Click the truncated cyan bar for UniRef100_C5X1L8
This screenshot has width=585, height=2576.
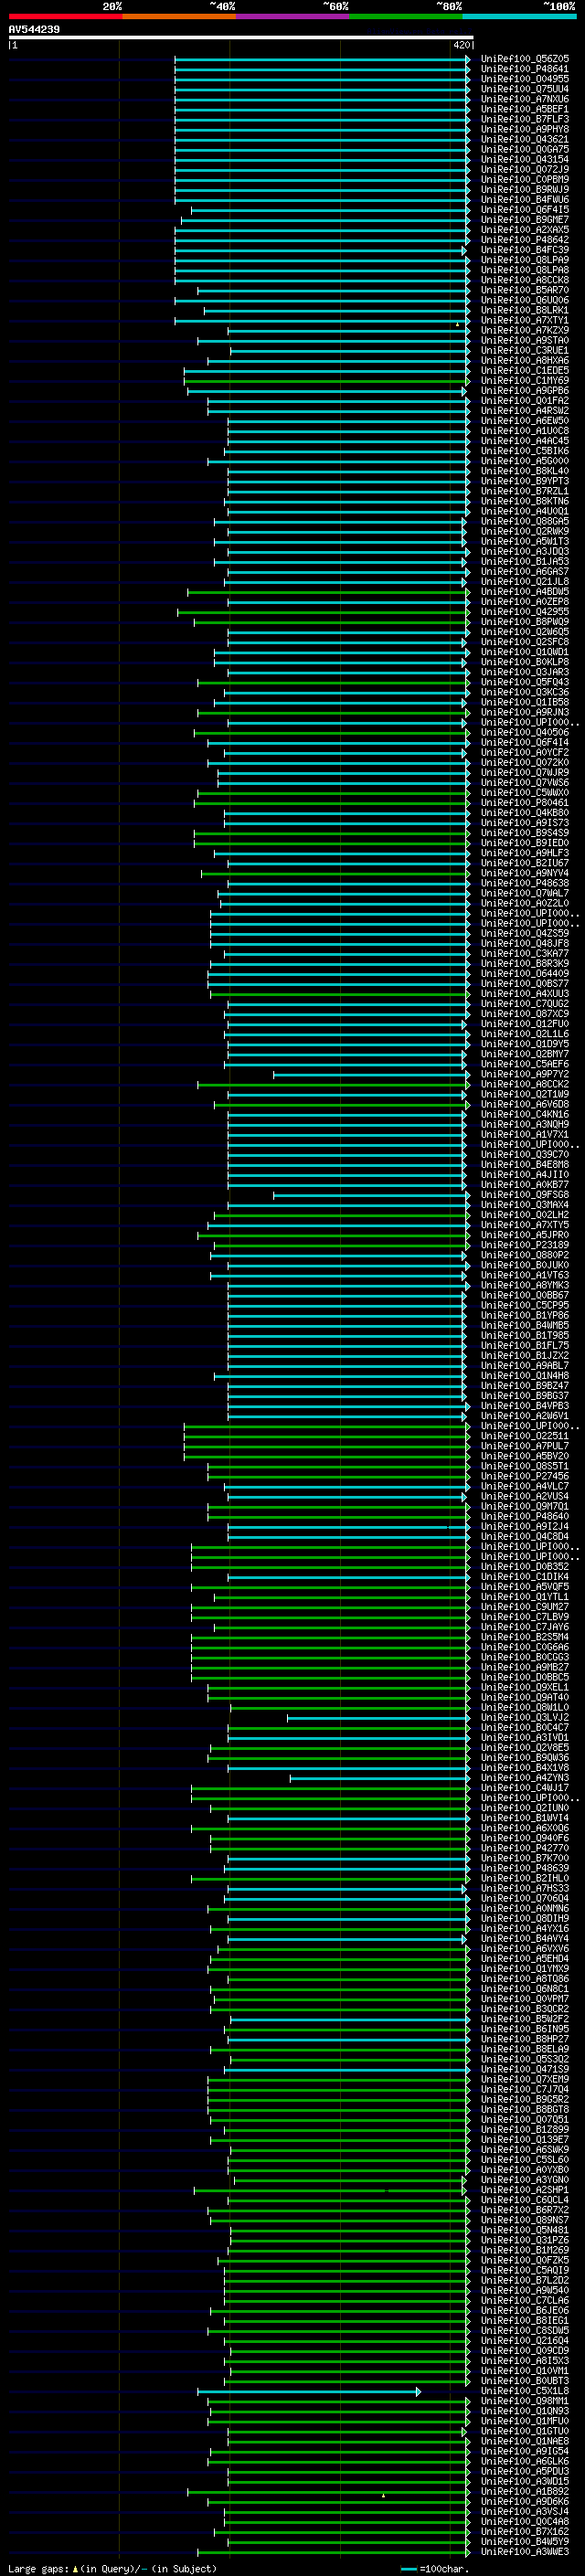pyautogui.click(x=309, y=2391)
